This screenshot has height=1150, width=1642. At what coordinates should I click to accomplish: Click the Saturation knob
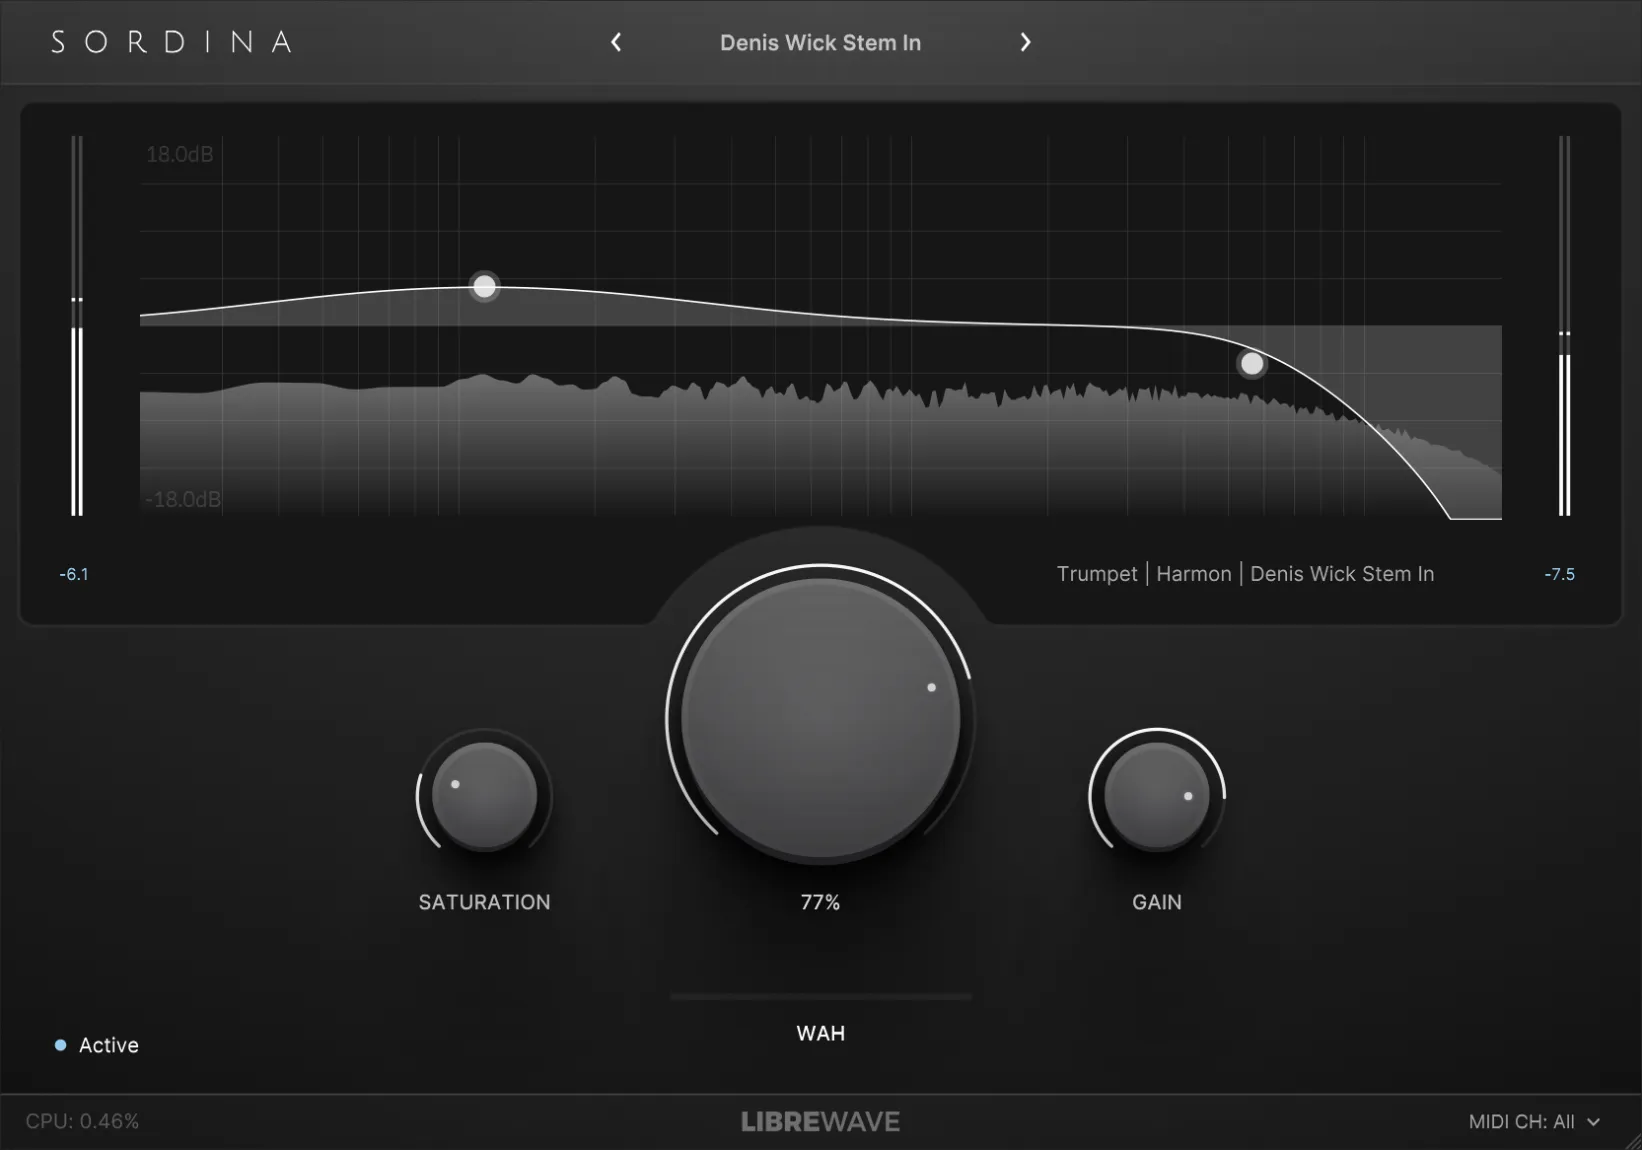tap(484, 796)
